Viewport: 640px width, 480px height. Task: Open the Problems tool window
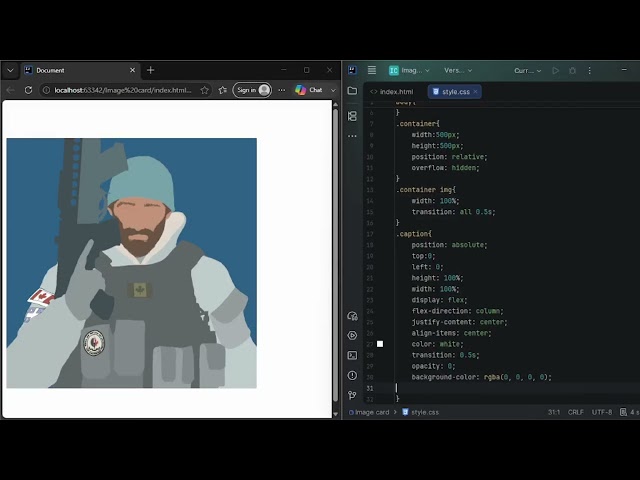pyautogui.click(x=352, y=376)
